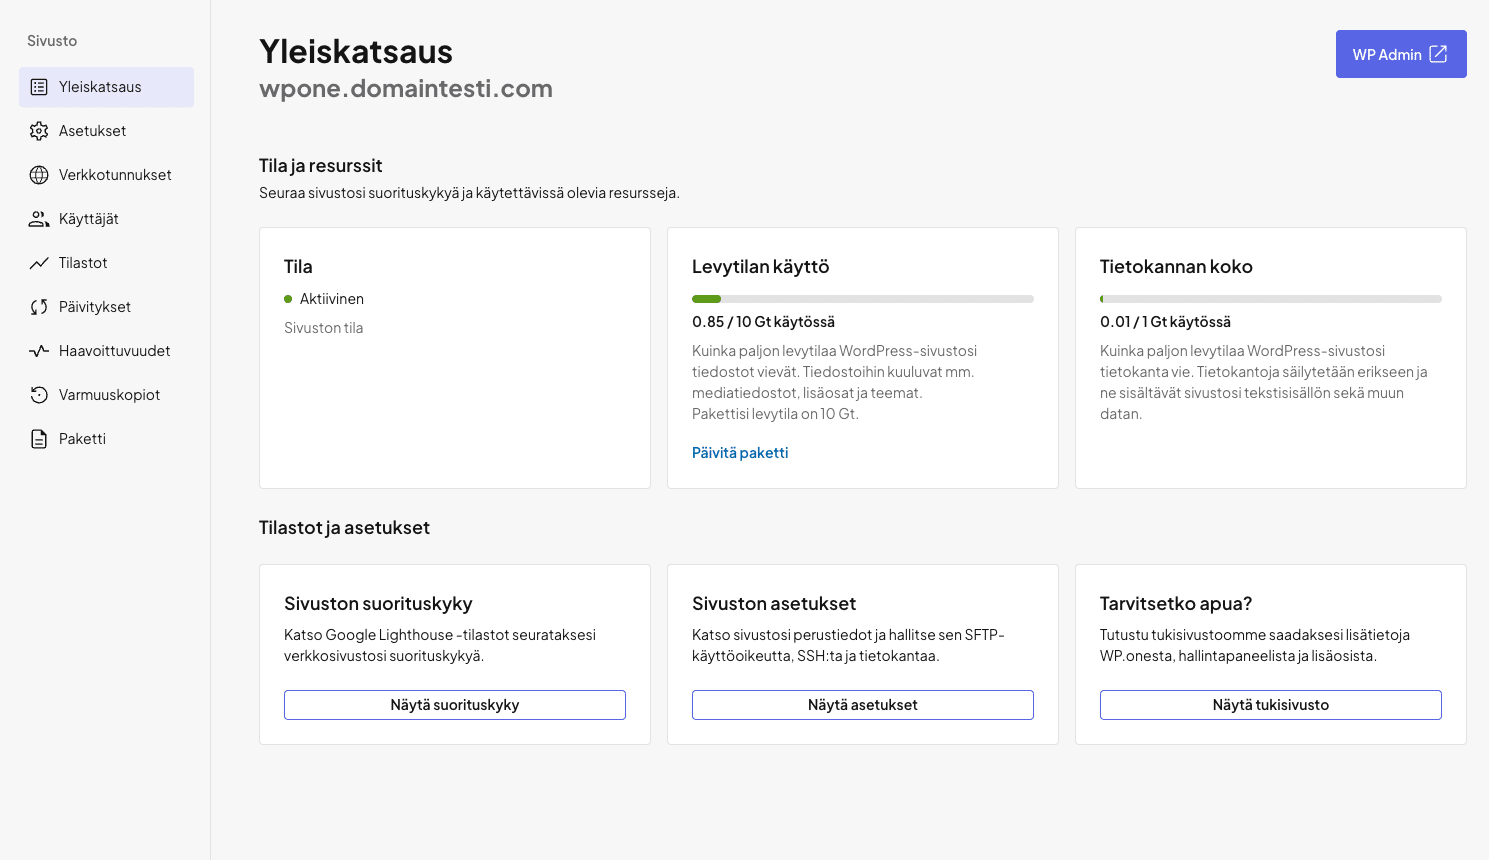
Task: Follow the Päivitä paketti link
Action: (x=740, y=453)
